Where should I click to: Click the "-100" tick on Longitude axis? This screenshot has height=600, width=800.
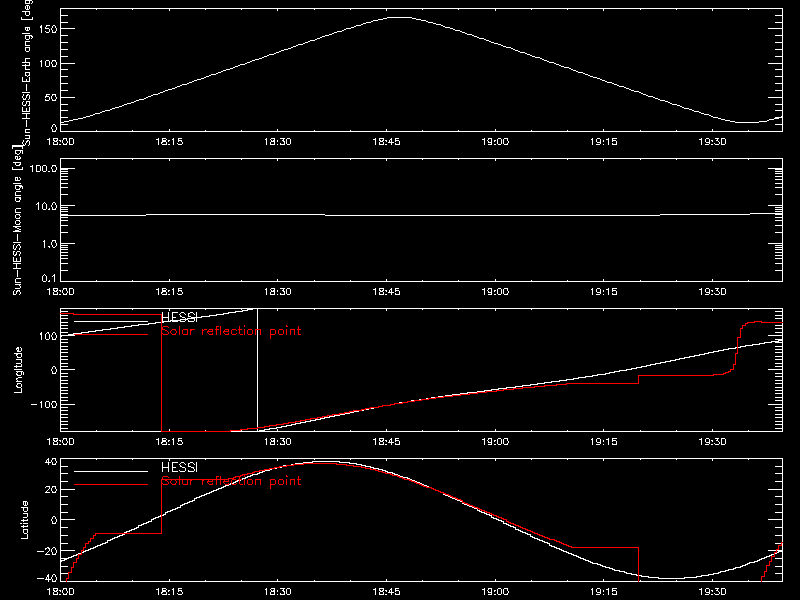coord(44,404)
